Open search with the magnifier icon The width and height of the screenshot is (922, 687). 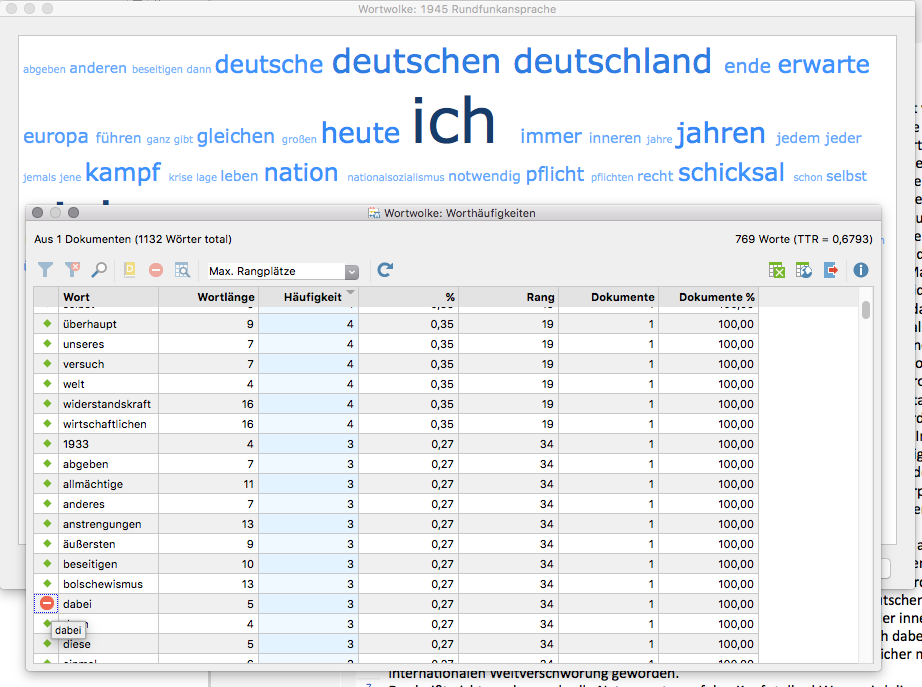coord(99,270)
